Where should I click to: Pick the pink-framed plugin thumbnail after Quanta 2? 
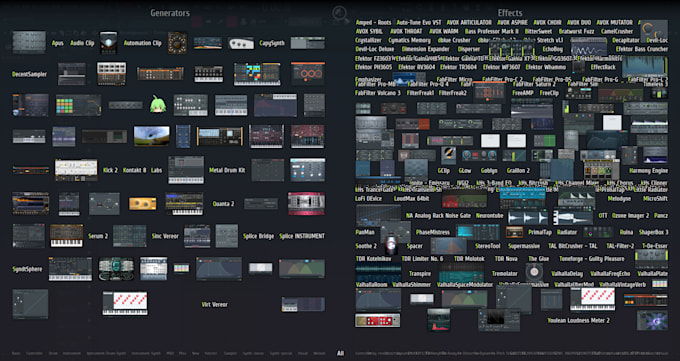(306, 203)
